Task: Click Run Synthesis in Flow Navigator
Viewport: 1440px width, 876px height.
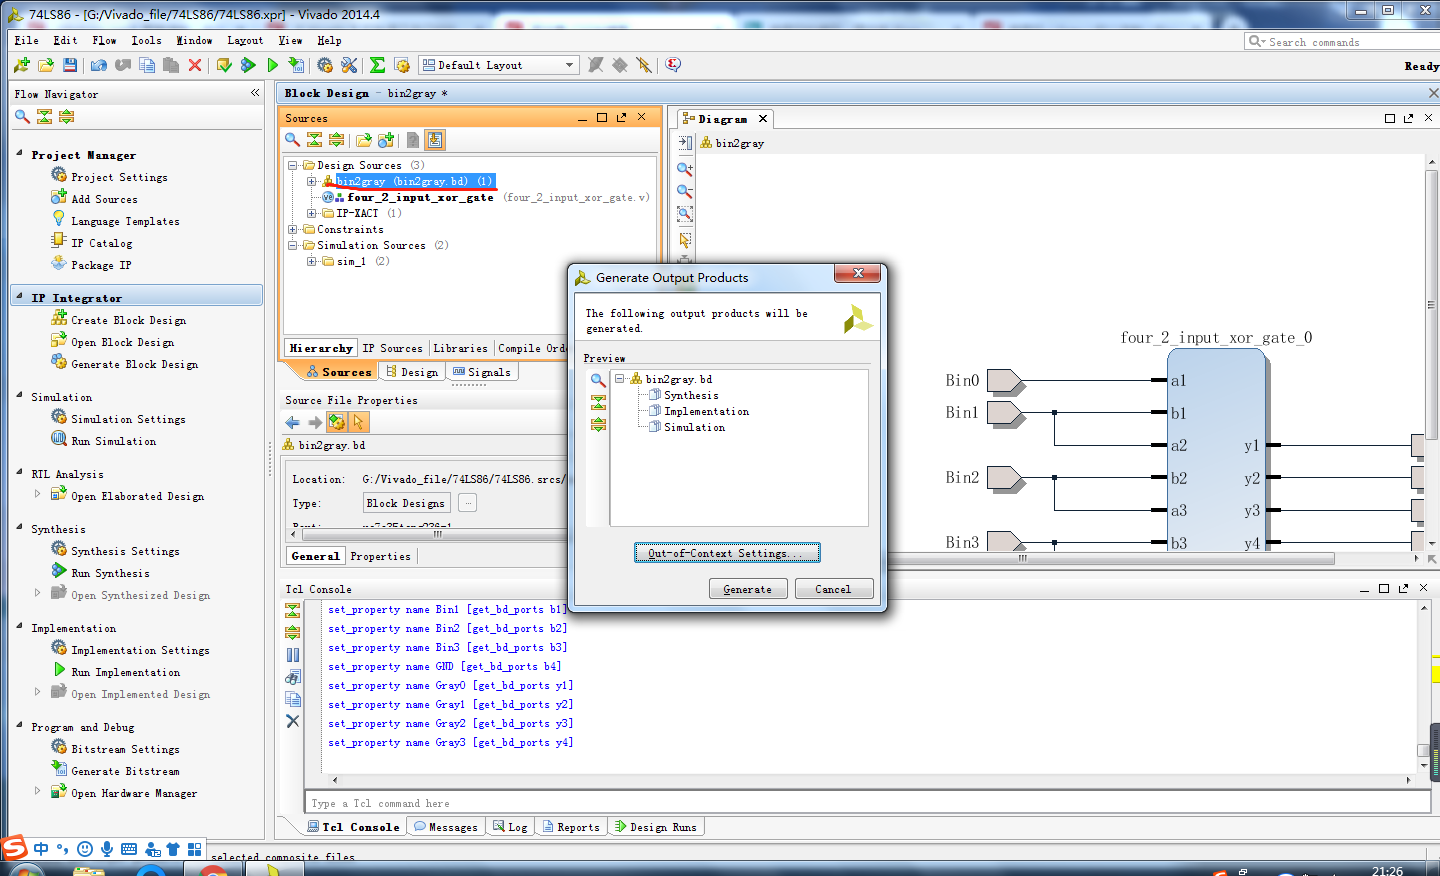Action: 110,573
